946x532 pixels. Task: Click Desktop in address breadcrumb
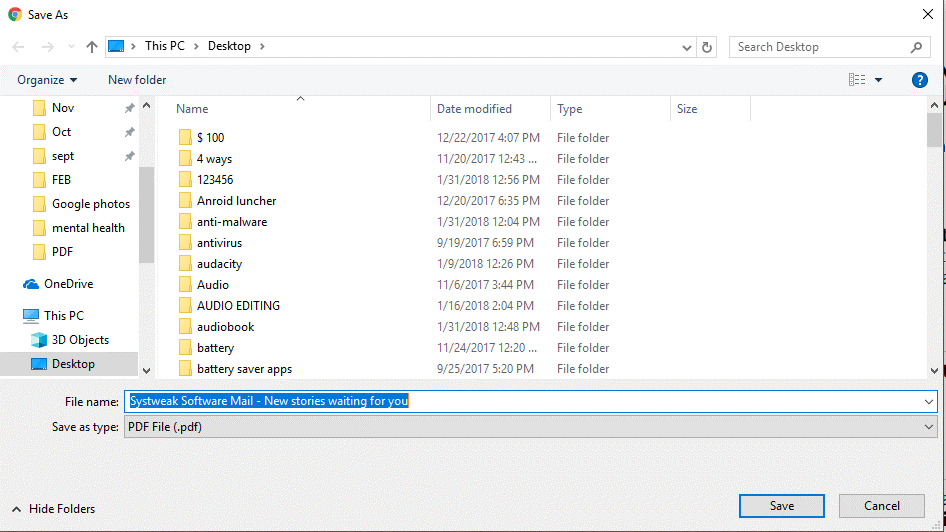pyautogui.click(x=229, y=46)
